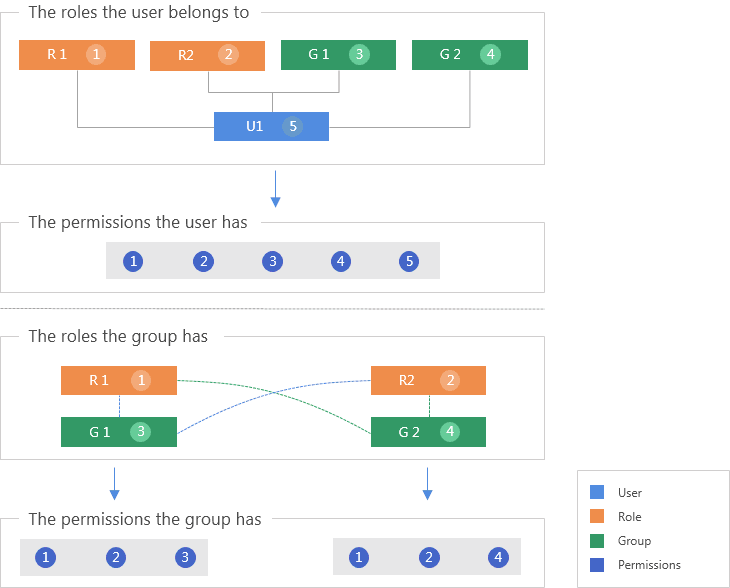730x588 pixels.
Task: Click circle 4 in right group permissions box
Action: 498,557
